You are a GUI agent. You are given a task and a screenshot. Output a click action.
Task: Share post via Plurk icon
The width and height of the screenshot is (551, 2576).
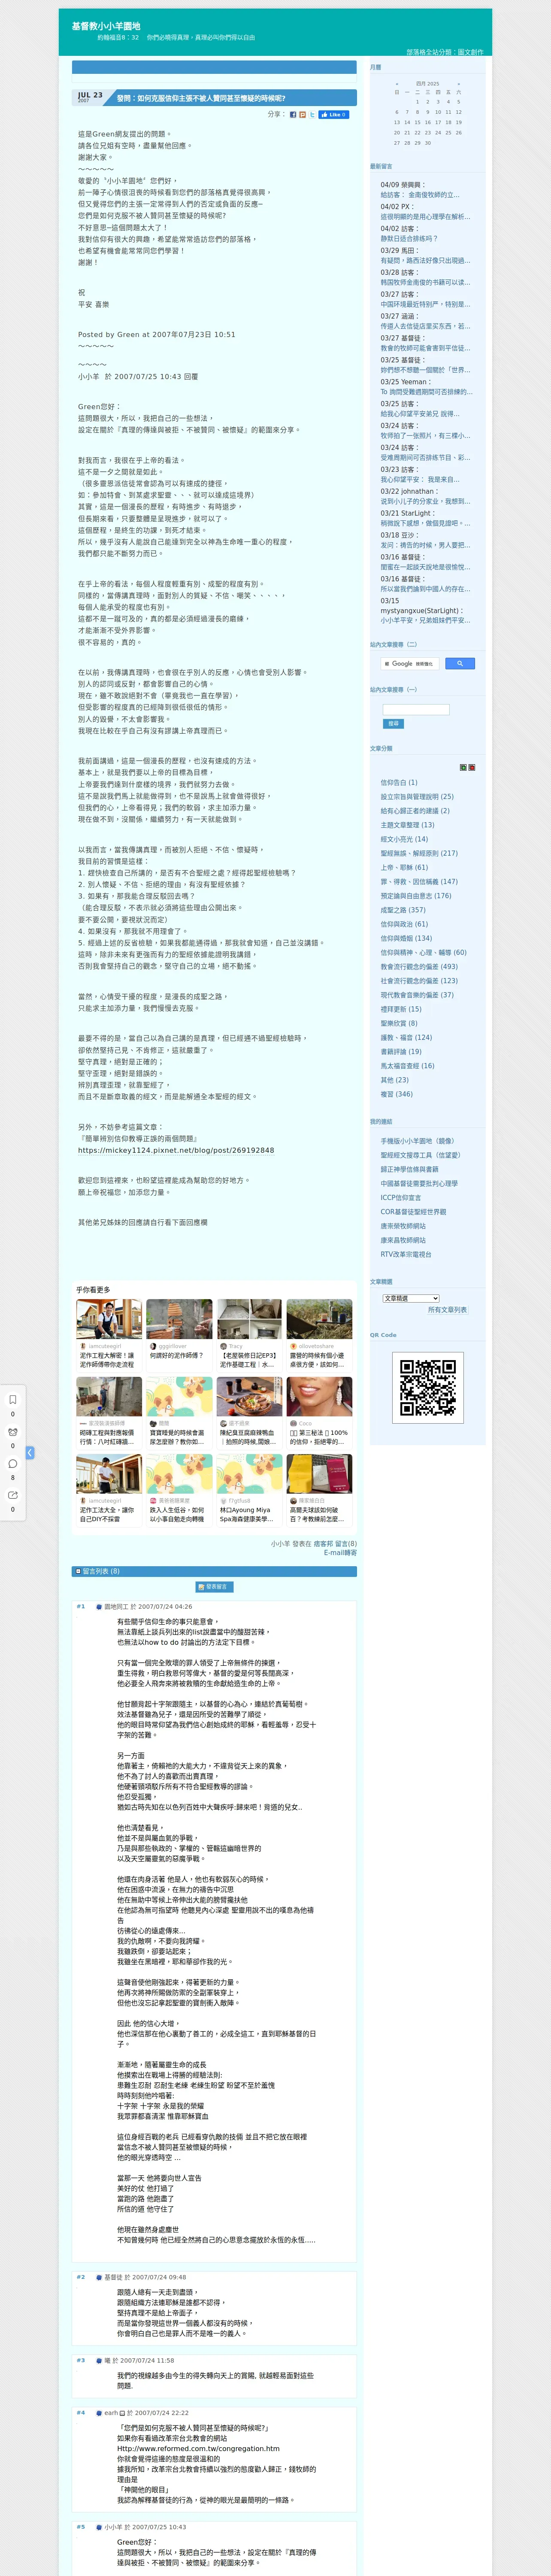[303, 115]
